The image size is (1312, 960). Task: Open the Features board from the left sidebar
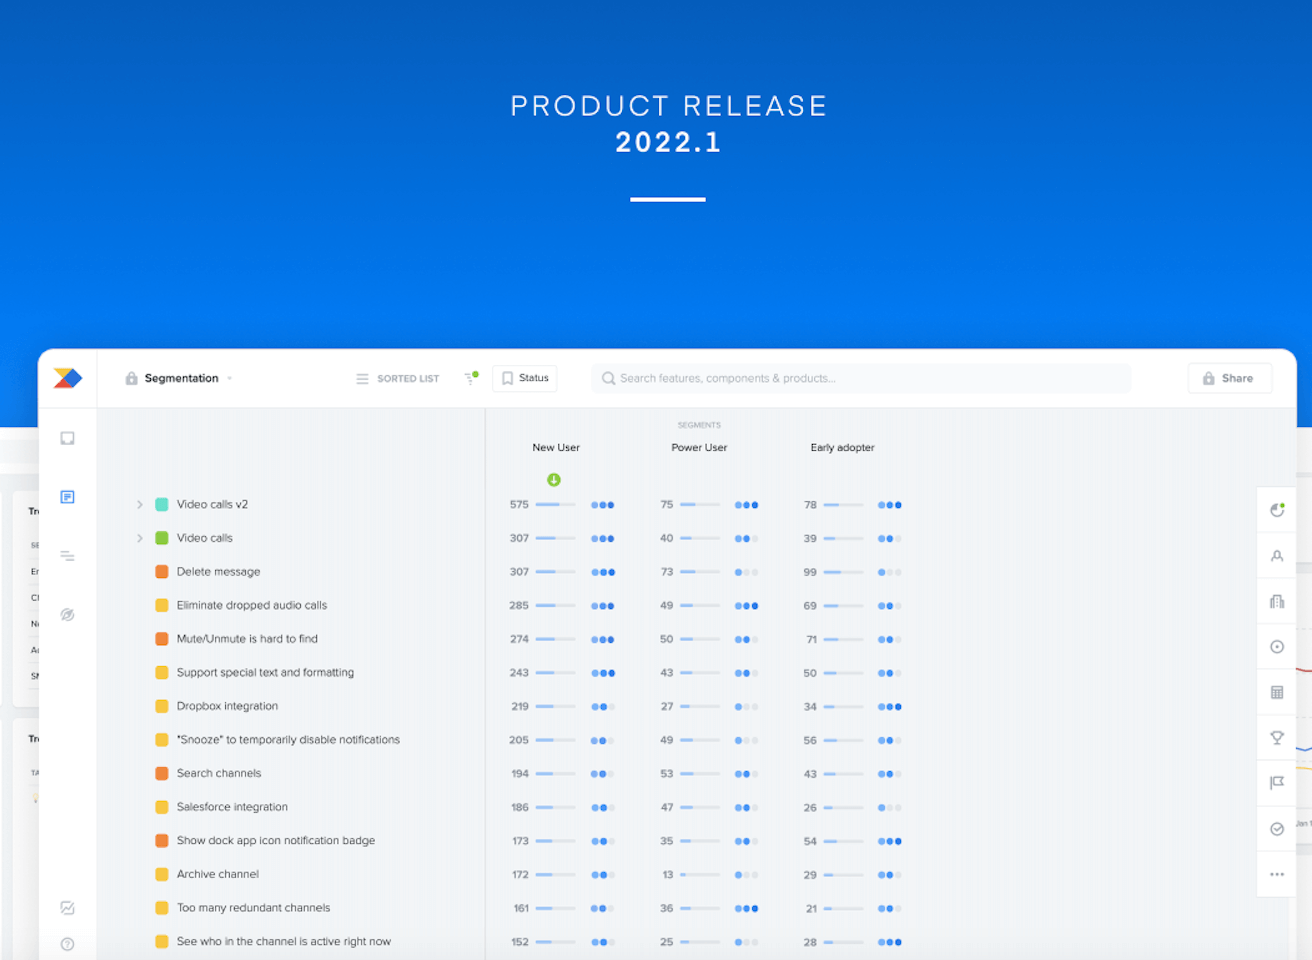67,497
